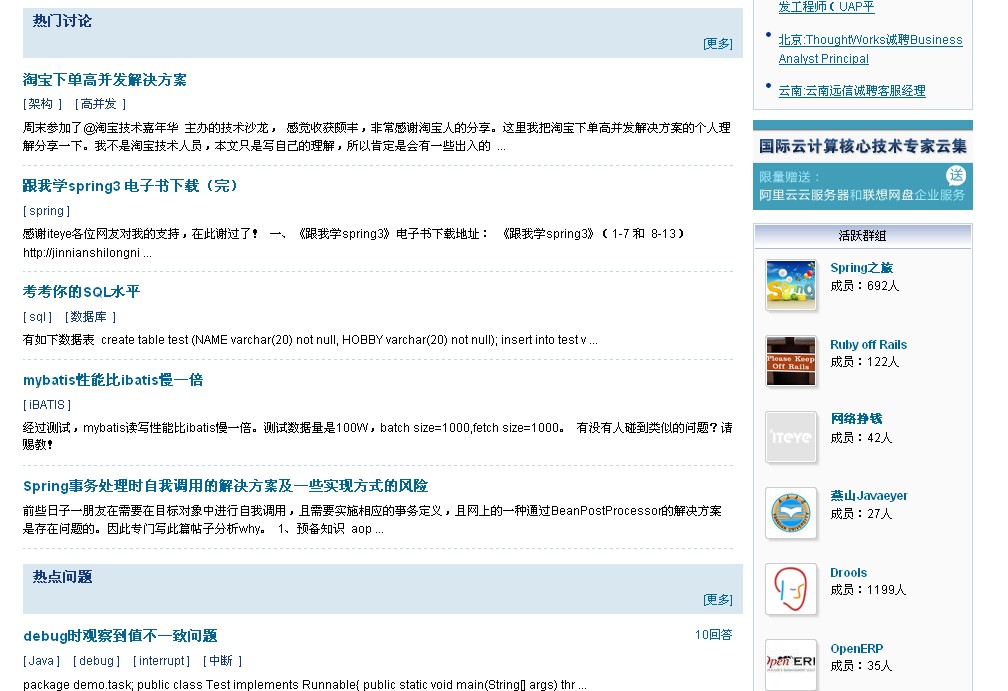Open mybatis性能比ibatis慢一倍 post

coord(113,380)
